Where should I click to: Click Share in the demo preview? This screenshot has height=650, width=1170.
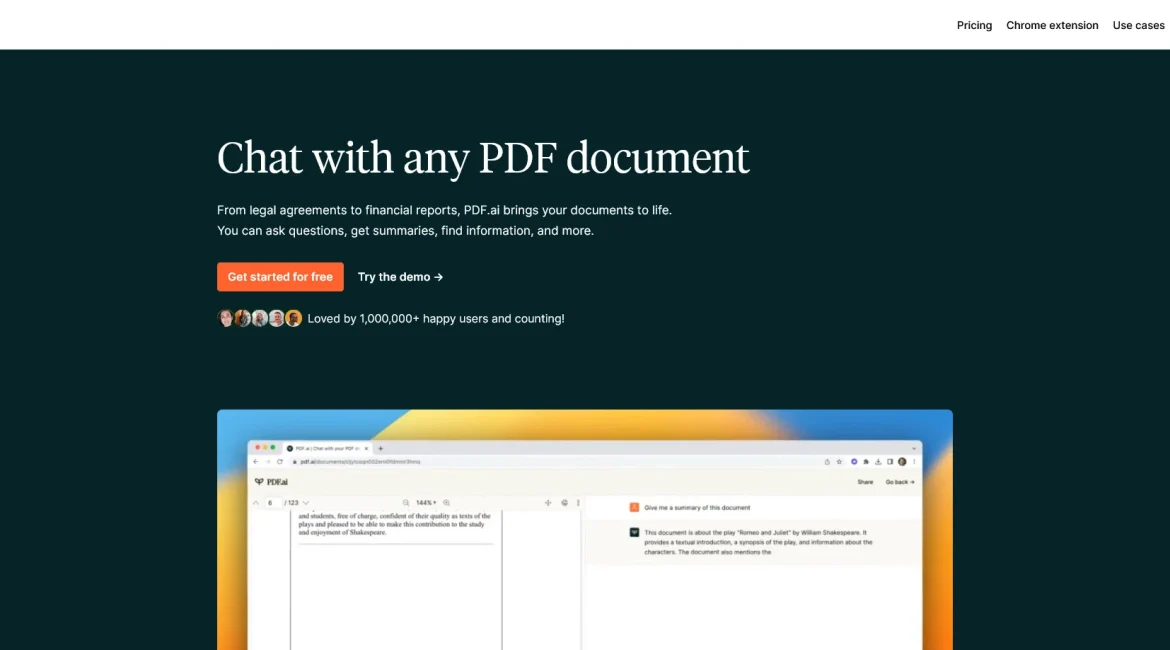pos(865,482)
